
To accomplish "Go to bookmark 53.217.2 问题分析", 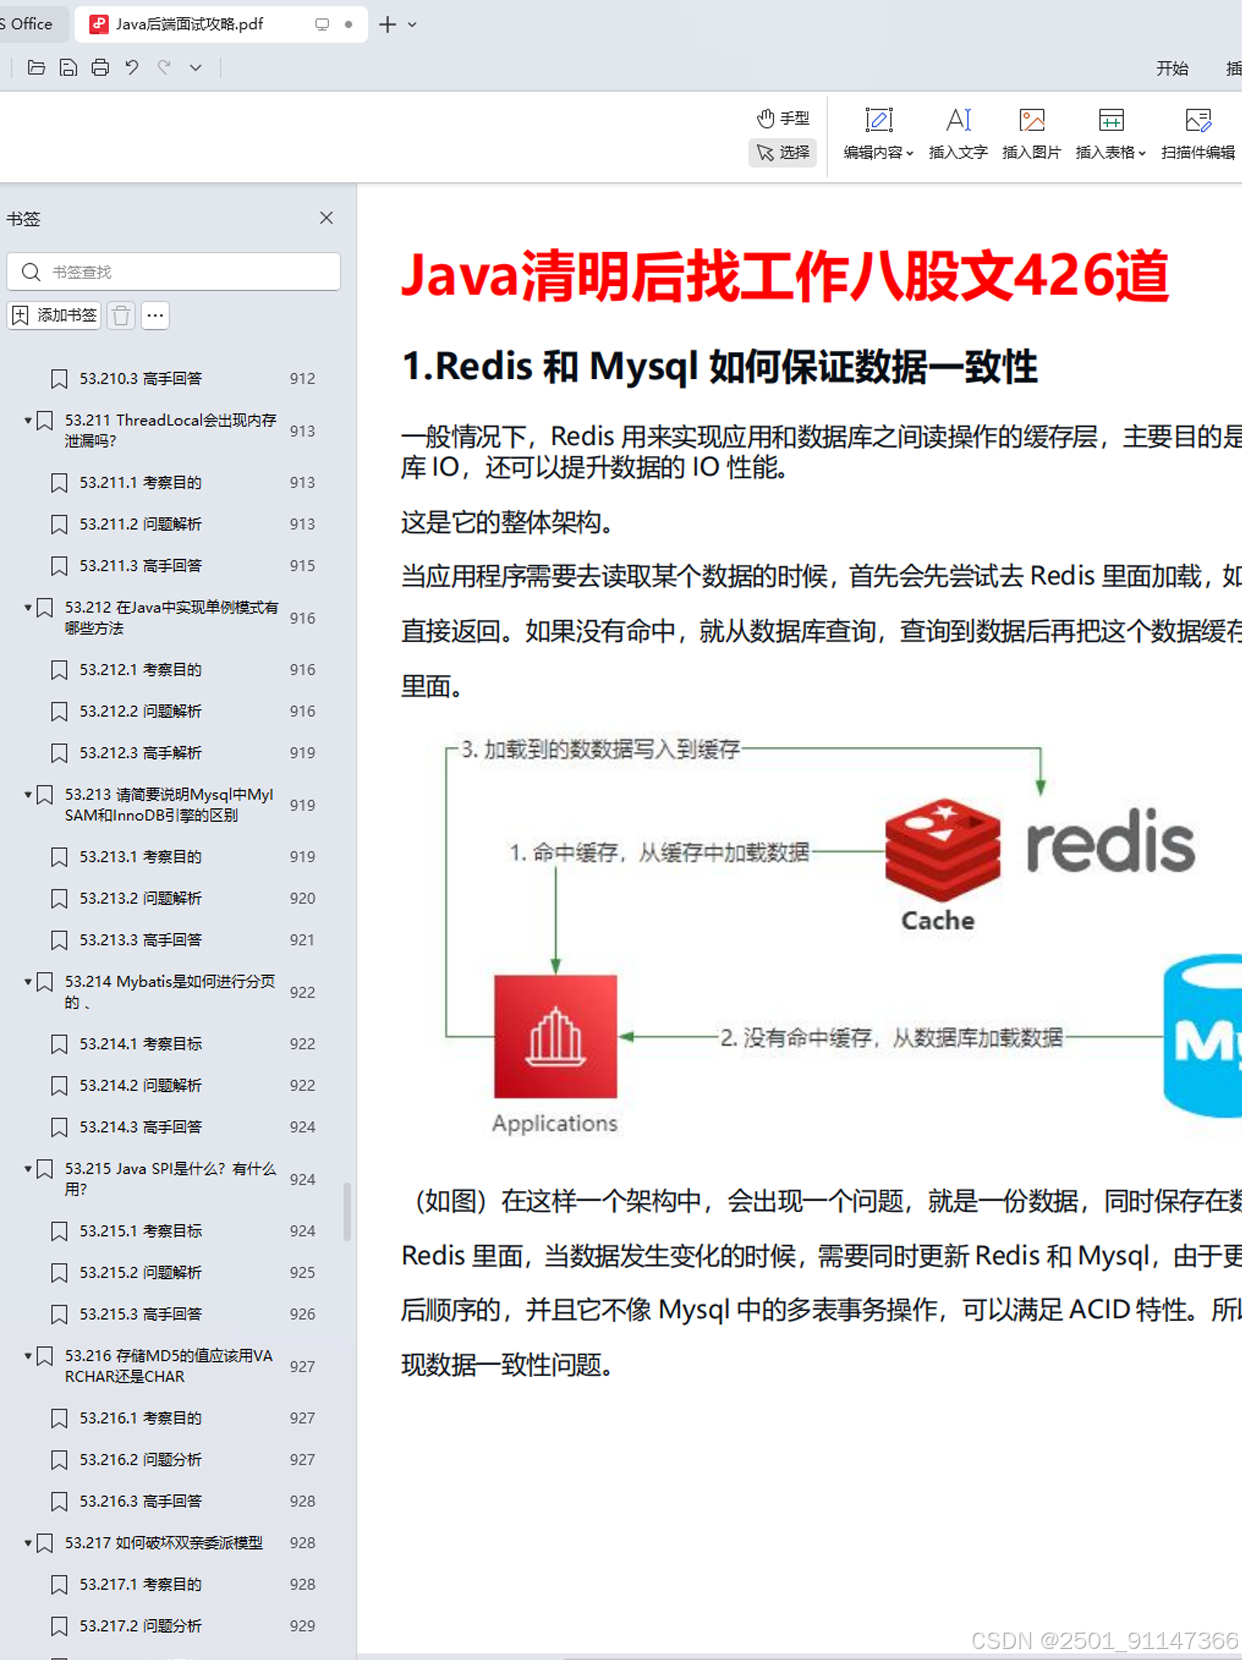I will 141,1626.
